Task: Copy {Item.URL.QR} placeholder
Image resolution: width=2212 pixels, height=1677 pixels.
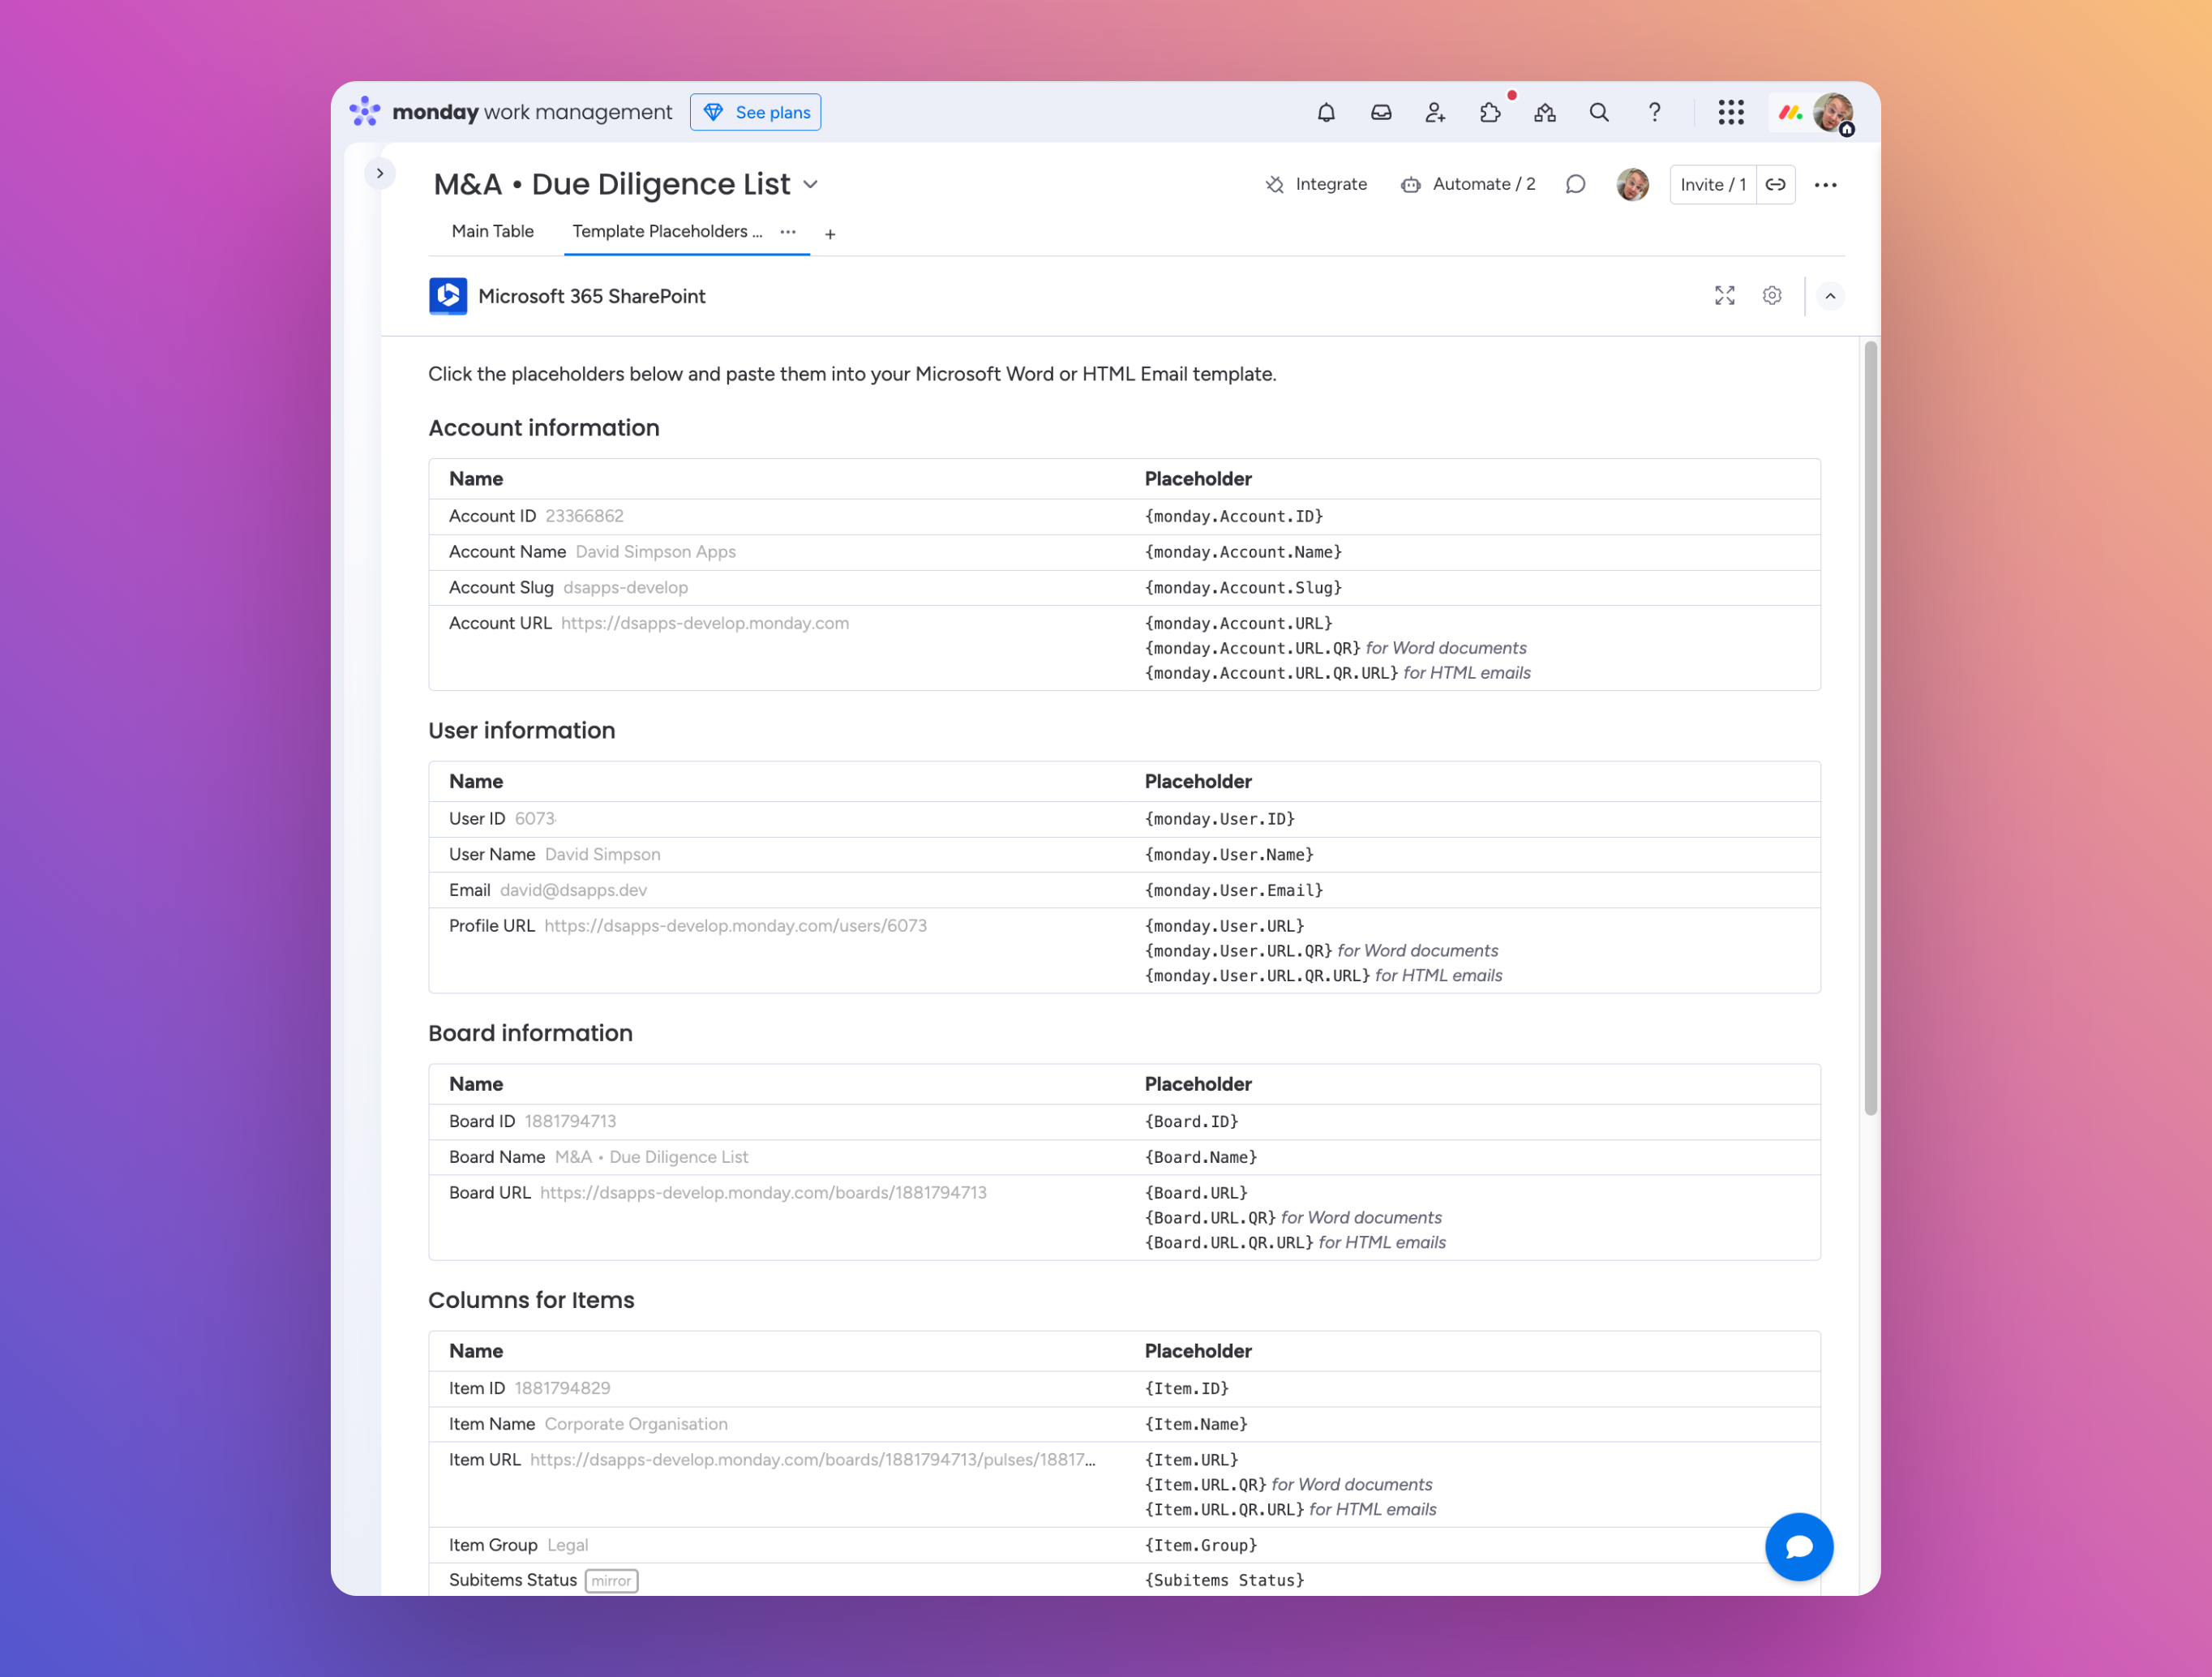Action: click(x=1205, y=1485)
